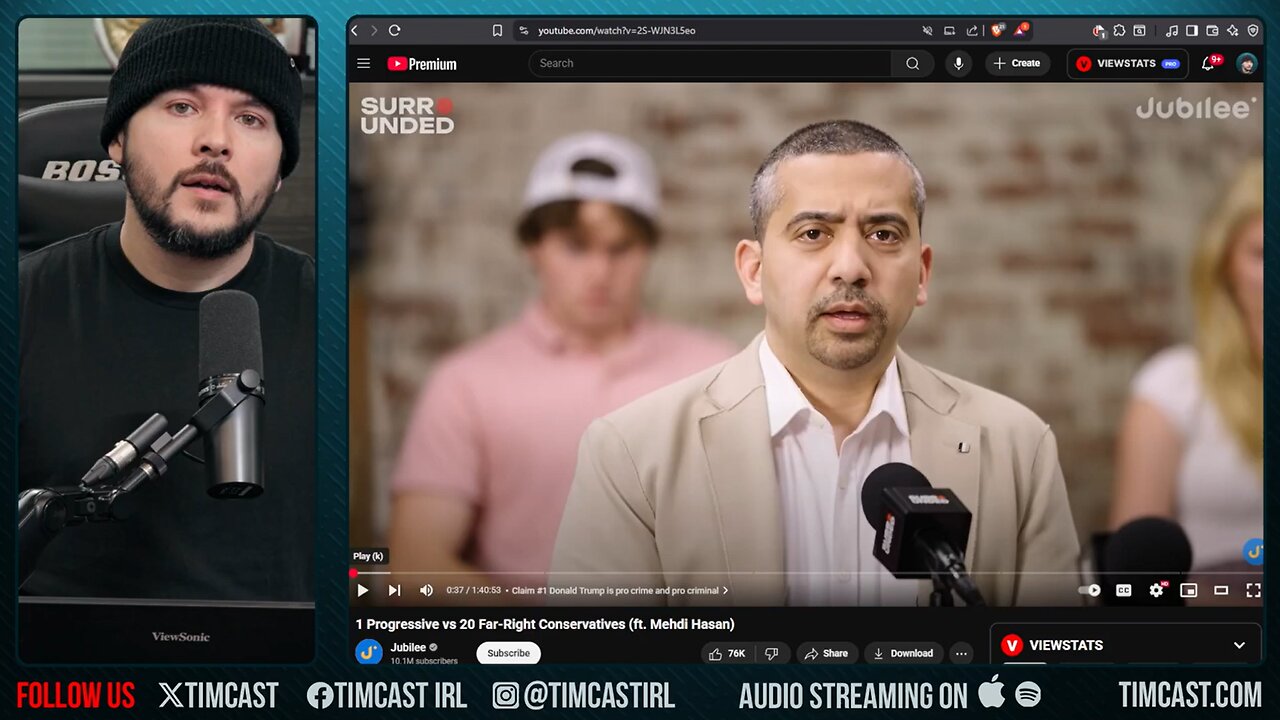Play the video
This screenshot has height=720, width=1280.
click(362, 590)
